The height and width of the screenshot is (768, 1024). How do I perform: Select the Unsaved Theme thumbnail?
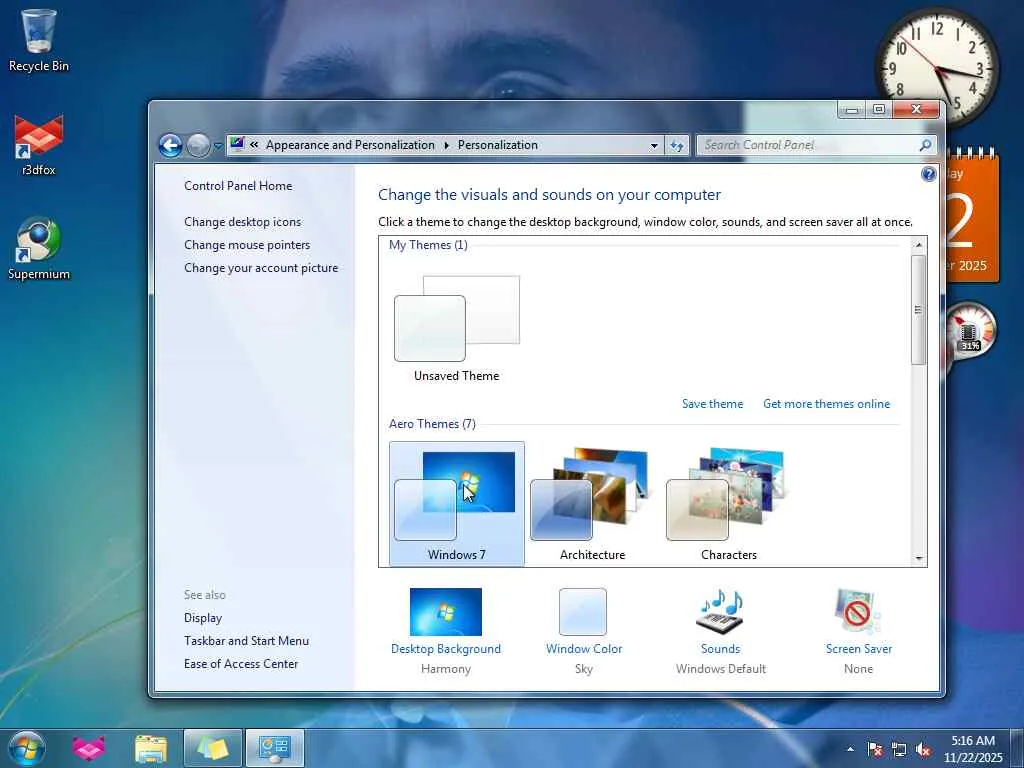[x=456, y=327]
